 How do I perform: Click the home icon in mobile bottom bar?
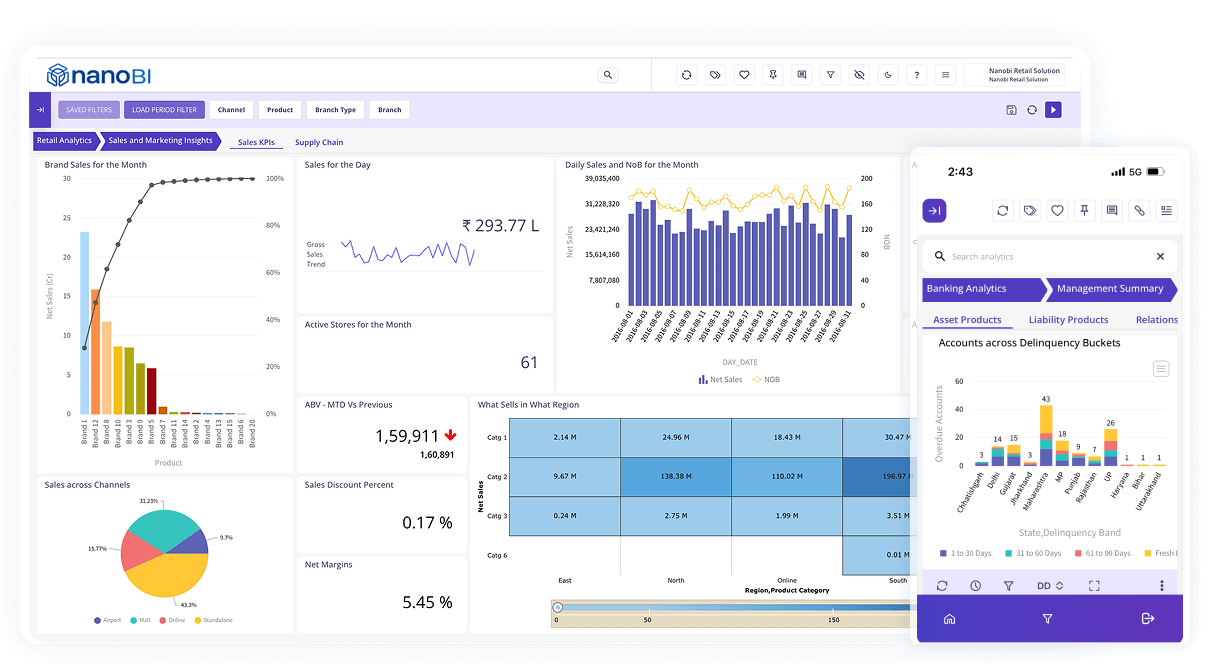(x=949, y=619)
